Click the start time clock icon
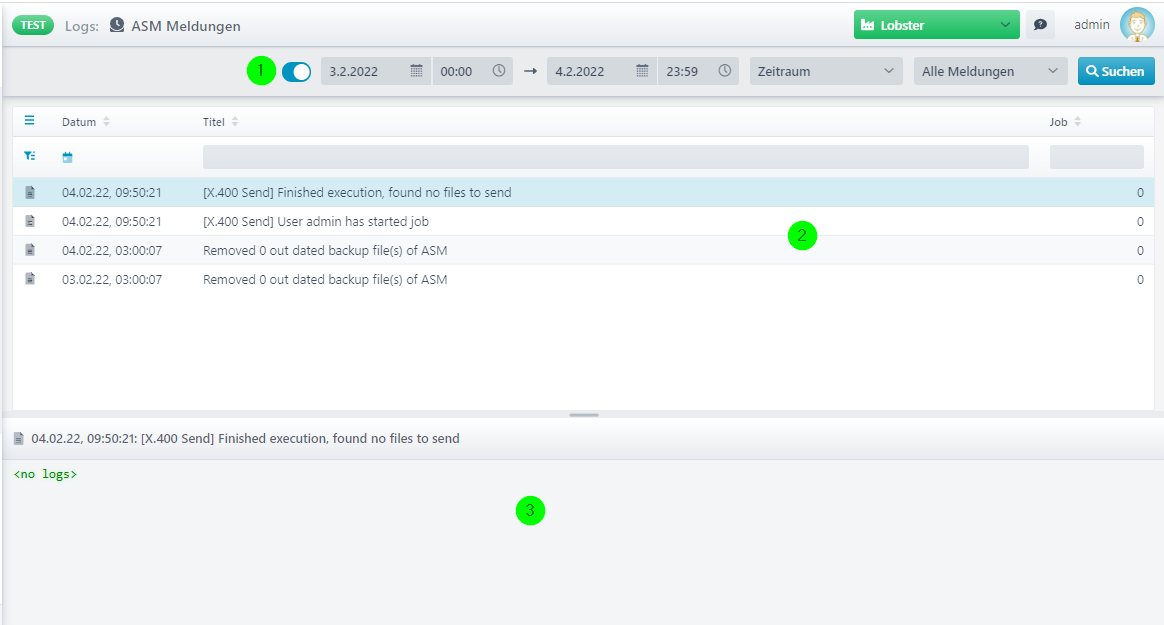This screenshot has height=625, width=1164. tap(499, 71)
